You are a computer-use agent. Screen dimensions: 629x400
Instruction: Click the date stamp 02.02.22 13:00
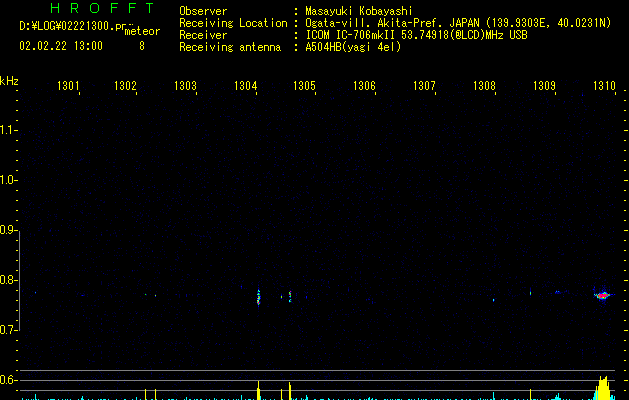(61, 46)
